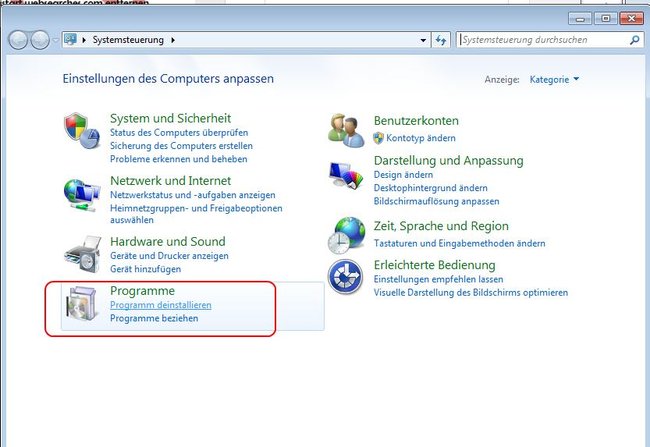Expand the arrow after Systemsteuerung in the breadcrumb
Screen dimensions: 650x447
(x=173, y=40)
